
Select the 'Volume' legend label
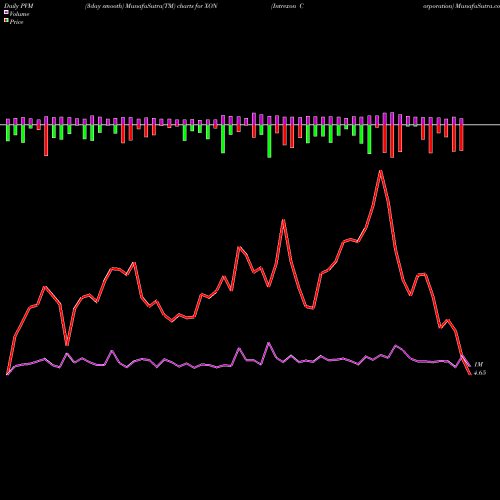coord(19,14)
